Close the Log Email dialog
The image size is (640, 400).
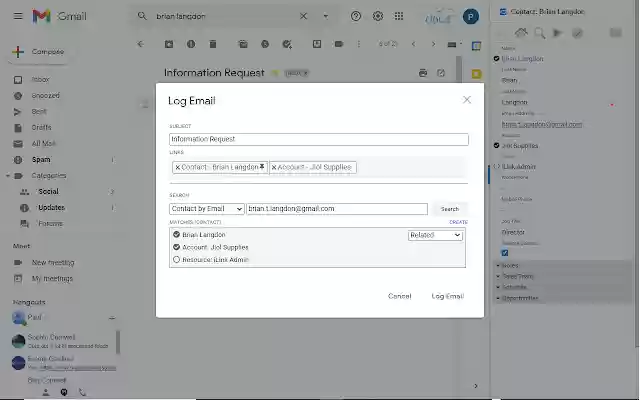pos(466,100)
